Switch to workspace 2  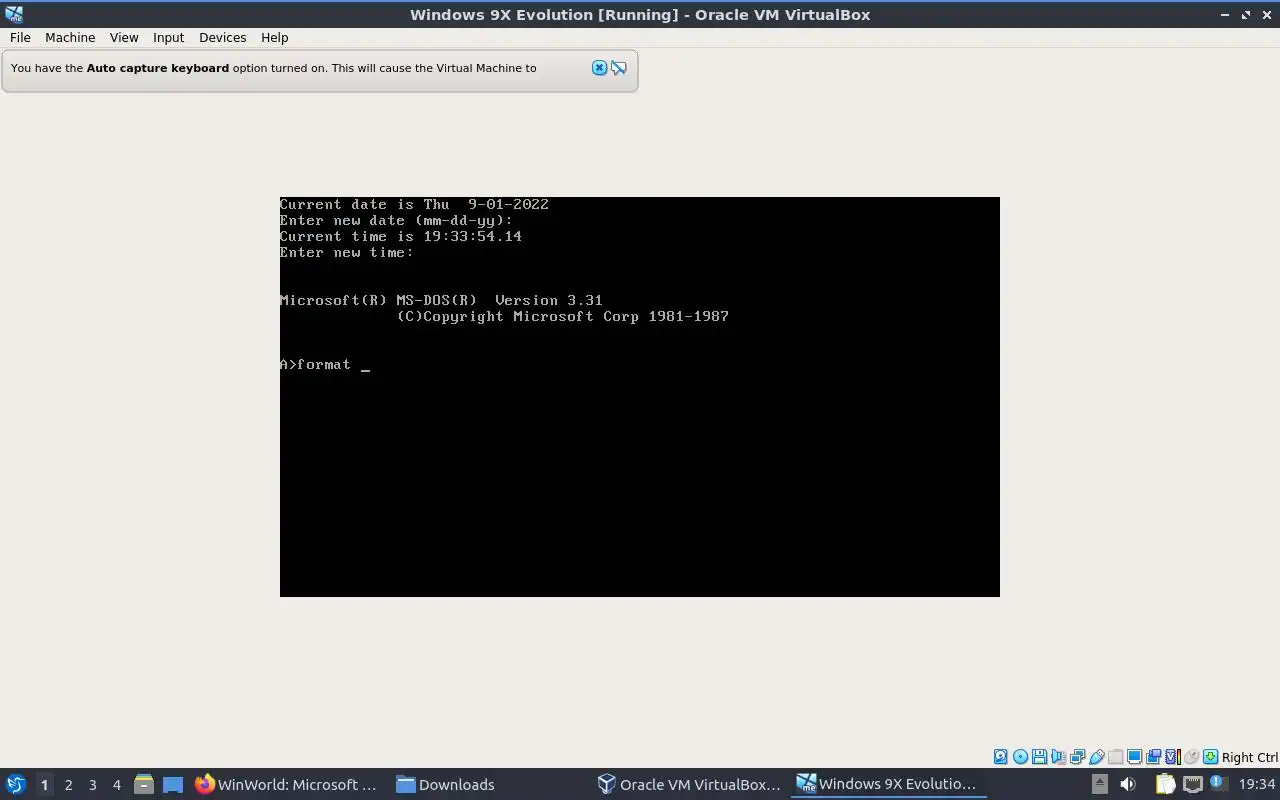click(68, 784)
